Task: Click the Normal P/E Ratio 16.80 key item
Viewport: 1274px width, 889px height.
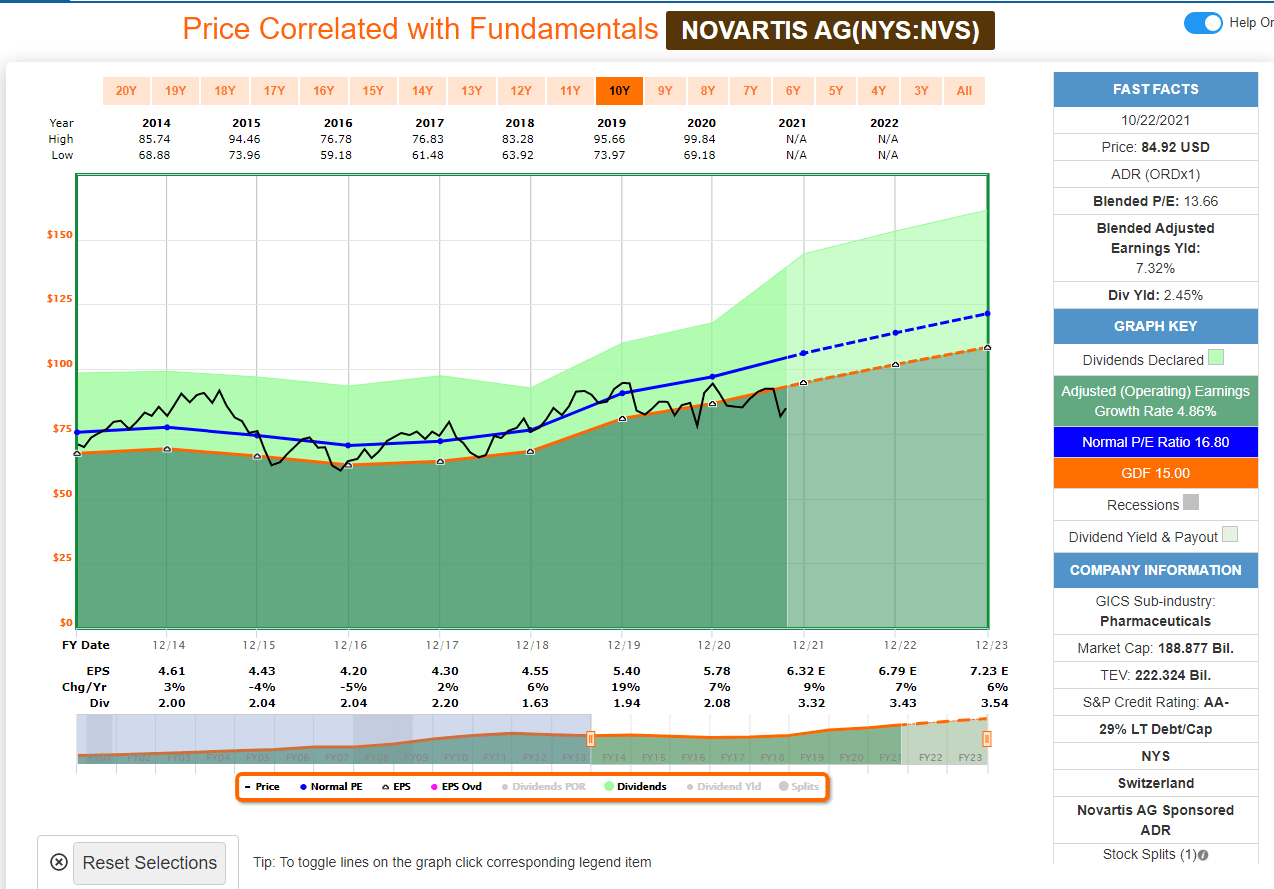Action: pyautogui.click(x=1155, y=441)
